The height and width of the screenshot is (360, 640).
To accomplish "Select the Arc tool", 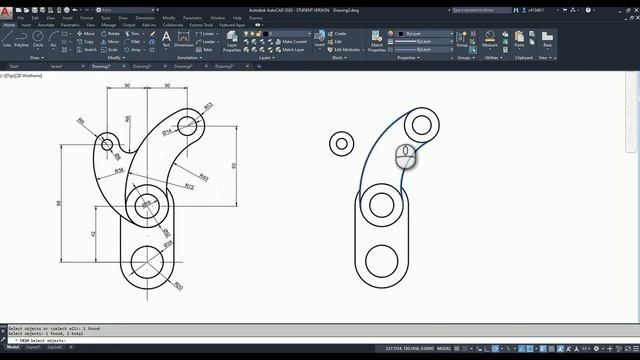I will (x=53, y=39).
